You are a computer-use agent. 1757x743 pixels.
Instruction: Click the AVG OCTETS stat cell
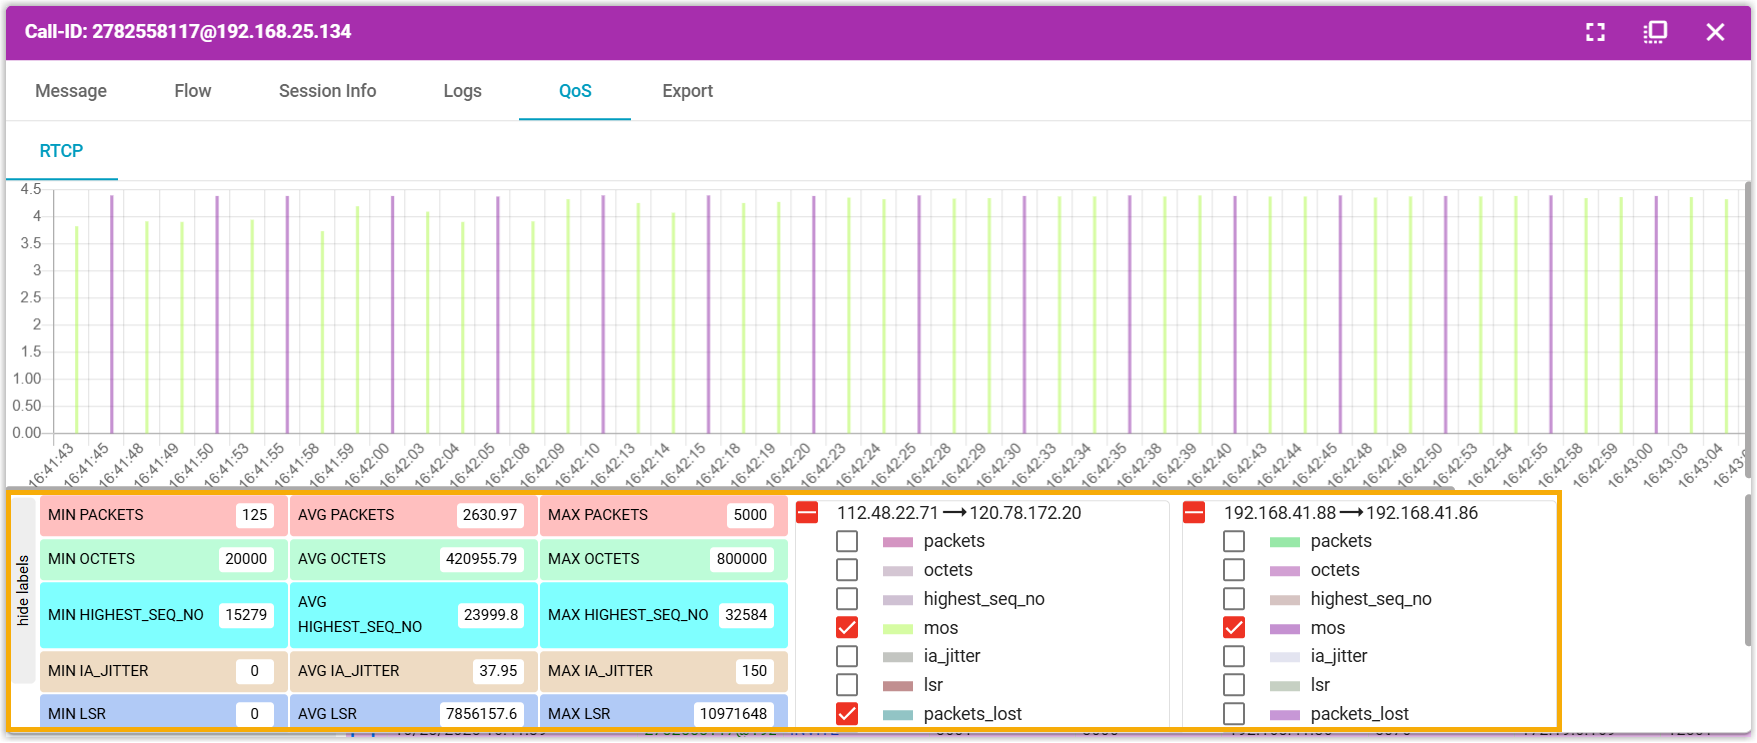click(x=413, y=559)
